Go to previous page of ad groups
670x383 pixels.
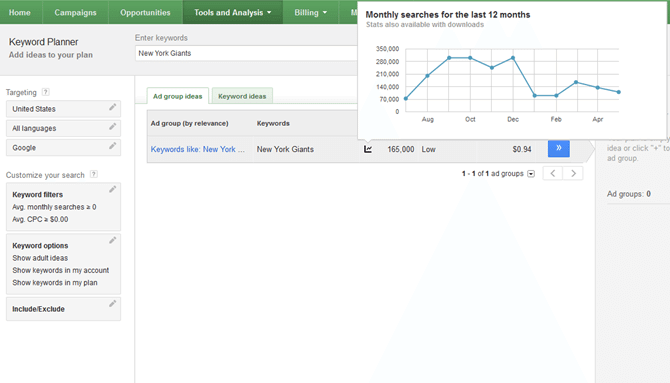[553, 174]
